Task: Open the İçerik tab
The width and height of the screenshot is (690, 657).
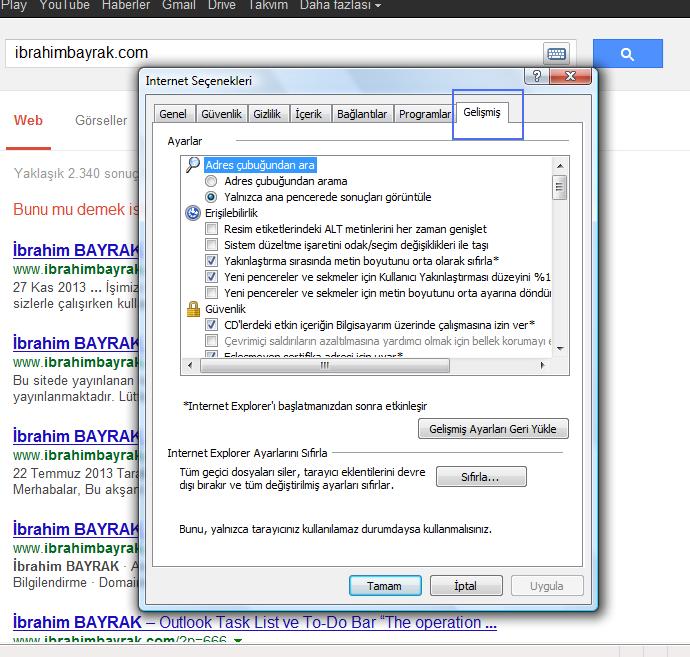Action: pyautogui.click(x=308, y=114)
